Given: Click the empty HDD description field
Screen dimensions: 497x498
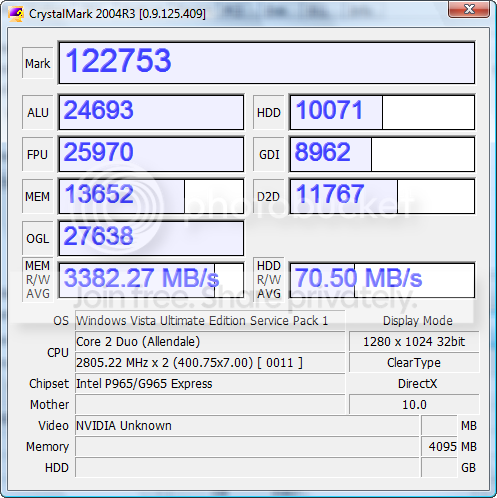Looking at the screenshot, I should click(x=247, y=468).
